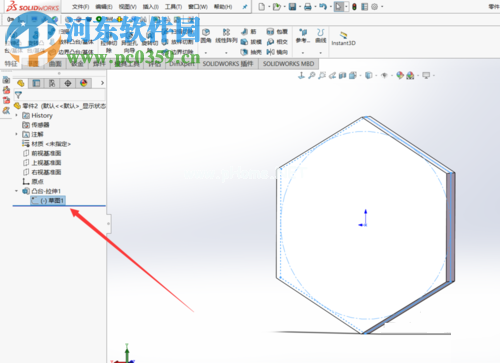Select 材质 <未指定> item

(x=47, y=144)
